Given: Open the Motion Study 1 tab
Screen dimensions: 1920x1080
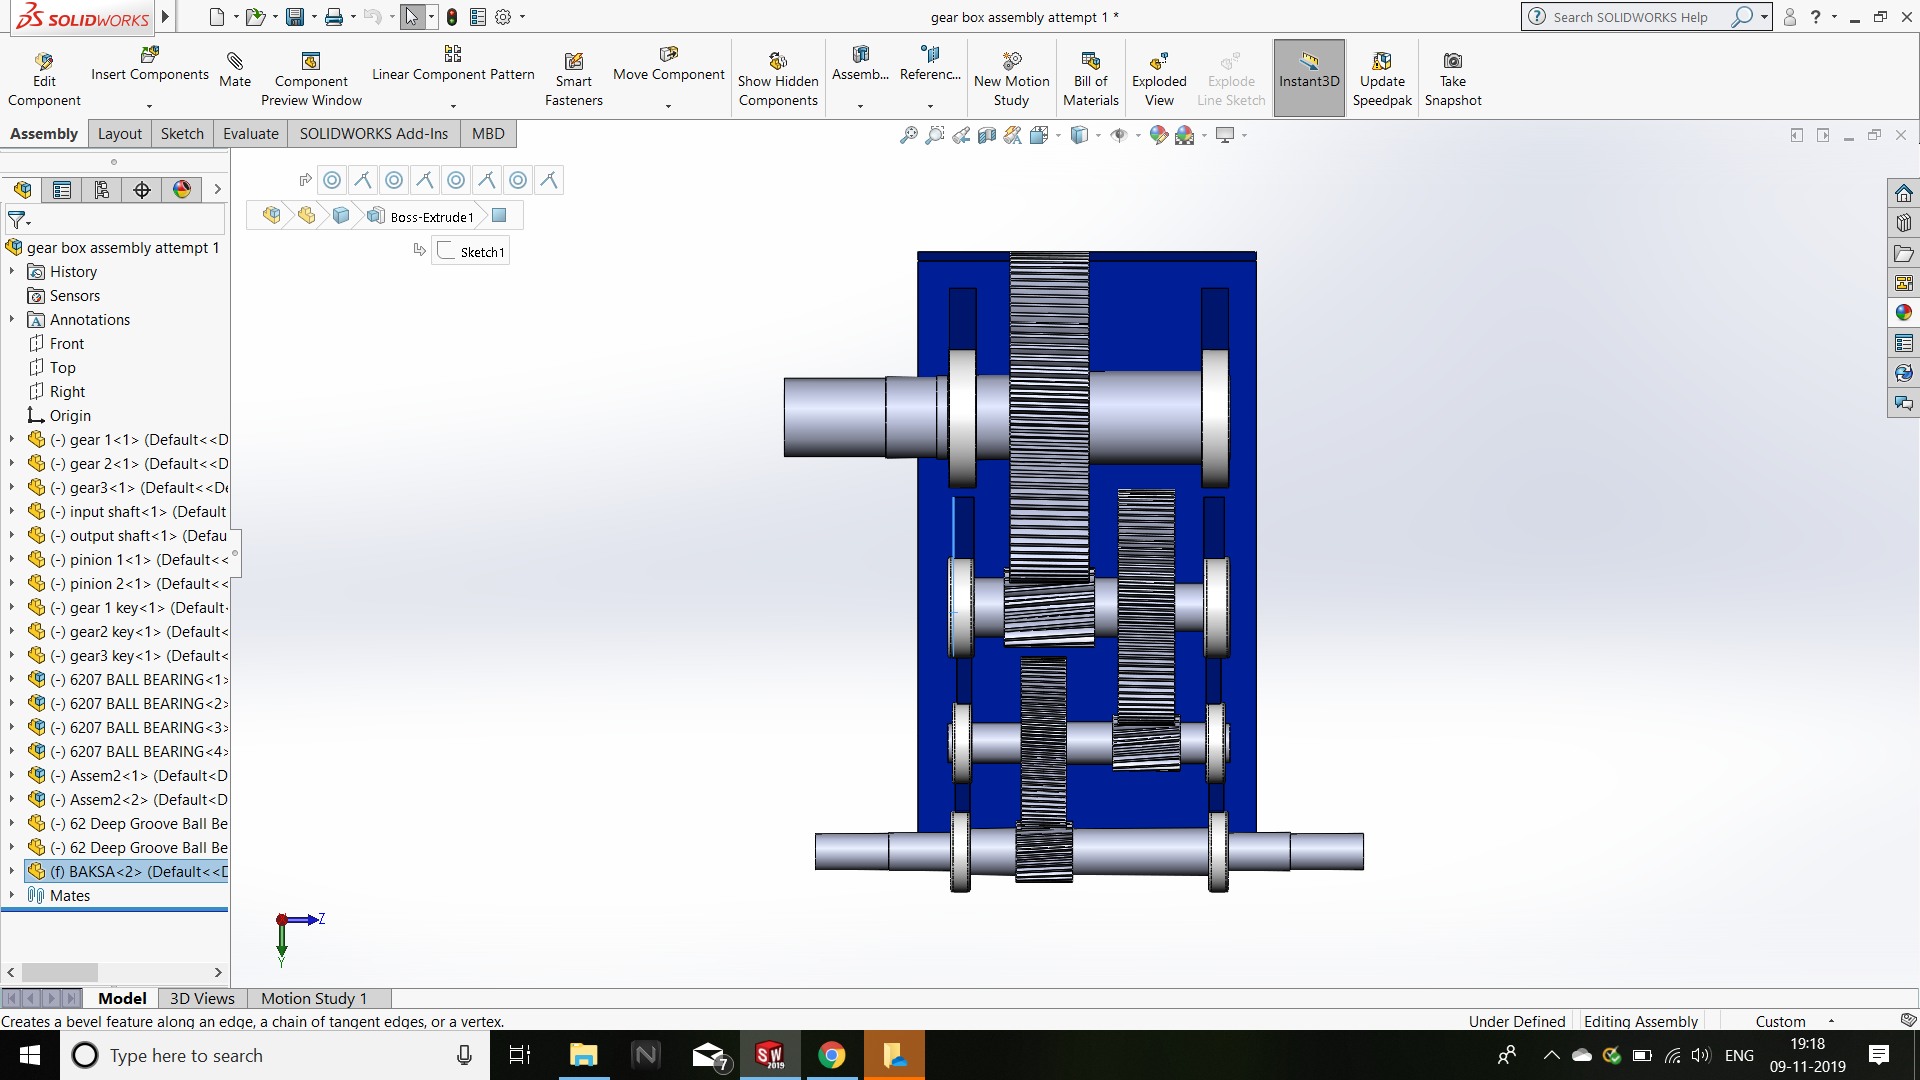Looking at the screenshot, I should coord(313,998).
